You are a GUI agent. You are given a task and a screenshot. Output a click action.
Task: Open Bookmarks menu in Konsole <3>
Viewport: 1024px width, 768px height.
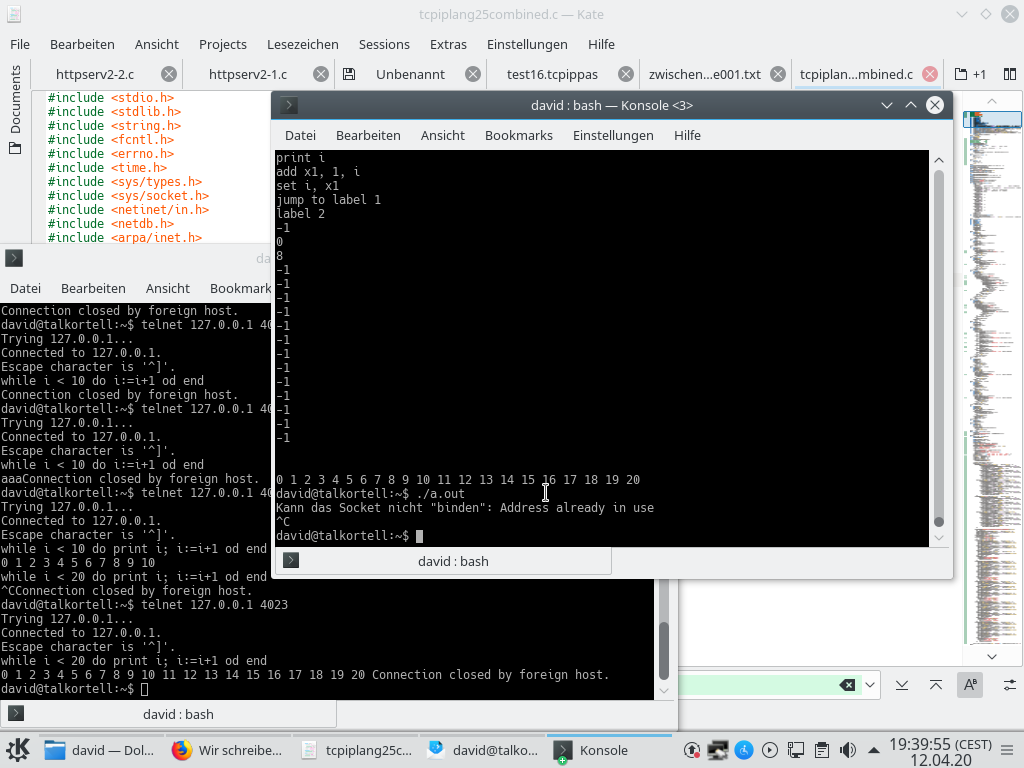pyautogui.click(x=518, y=135)
